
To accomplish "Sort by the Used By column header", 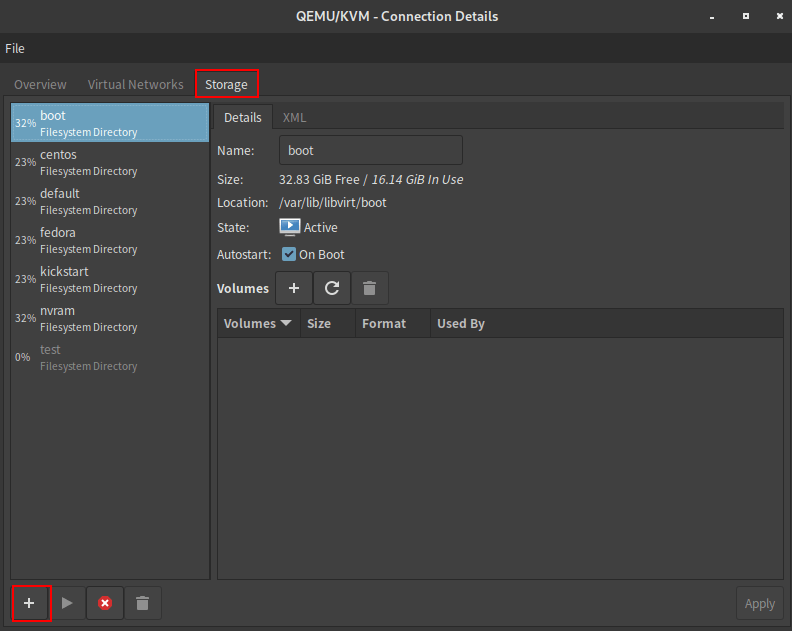I will pyautogui.click(x=607, y=323).
